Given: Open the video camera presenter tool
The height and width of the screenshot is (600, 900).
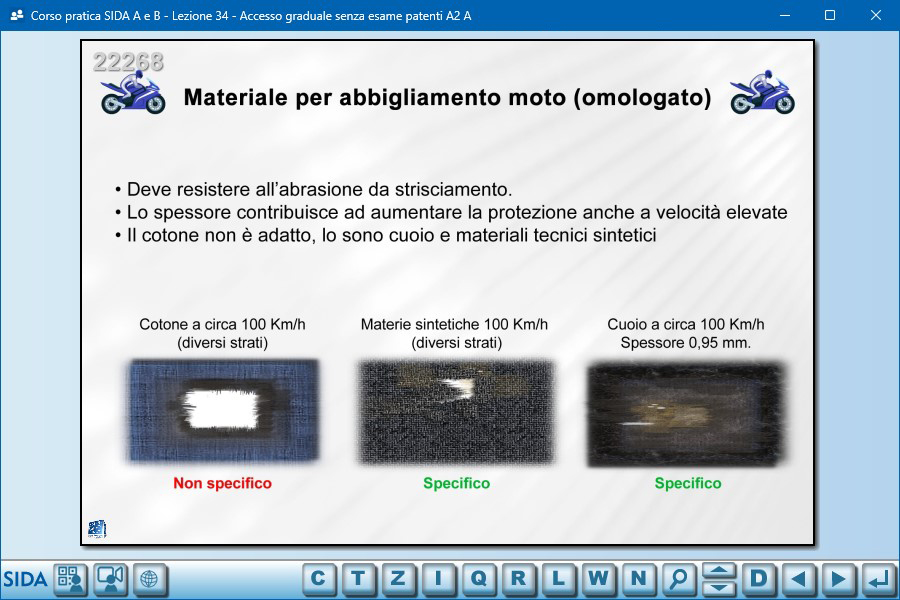Looking at the screenshot, I should (x=110, y=579).
